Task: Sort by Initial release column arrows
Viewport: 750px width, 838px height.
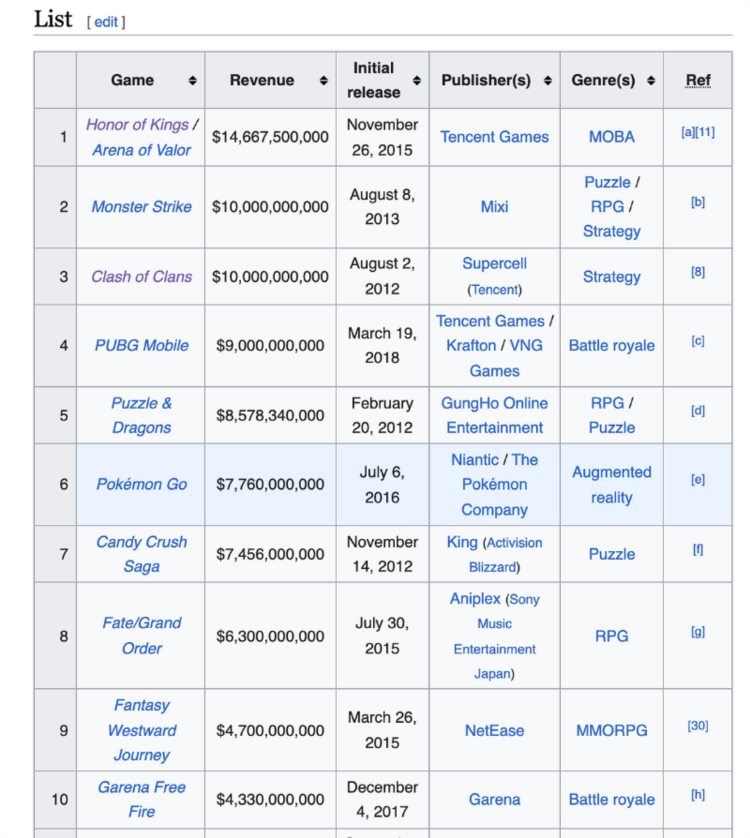Action: tap(417, 81)
